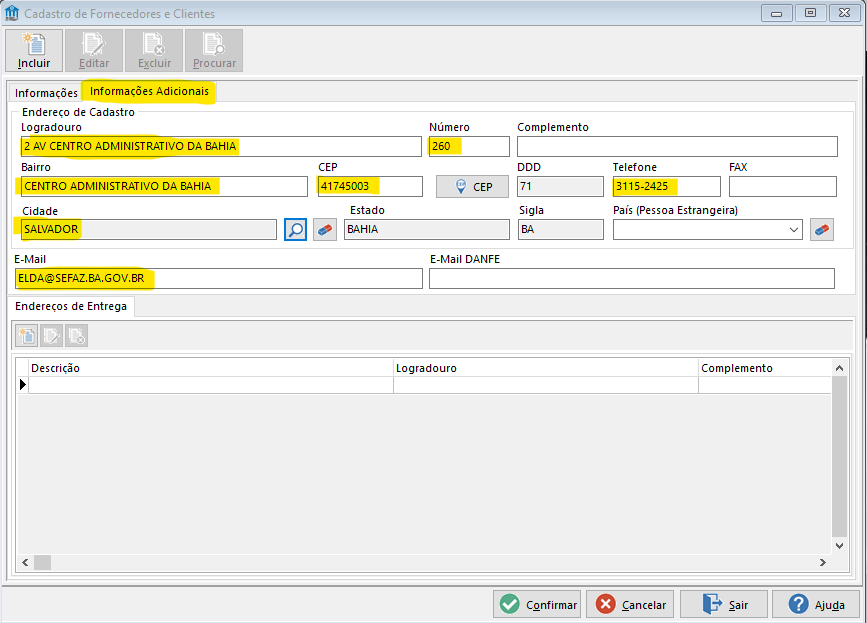
Task: Click the Procurar toolbar button
Action: [214, 50]
